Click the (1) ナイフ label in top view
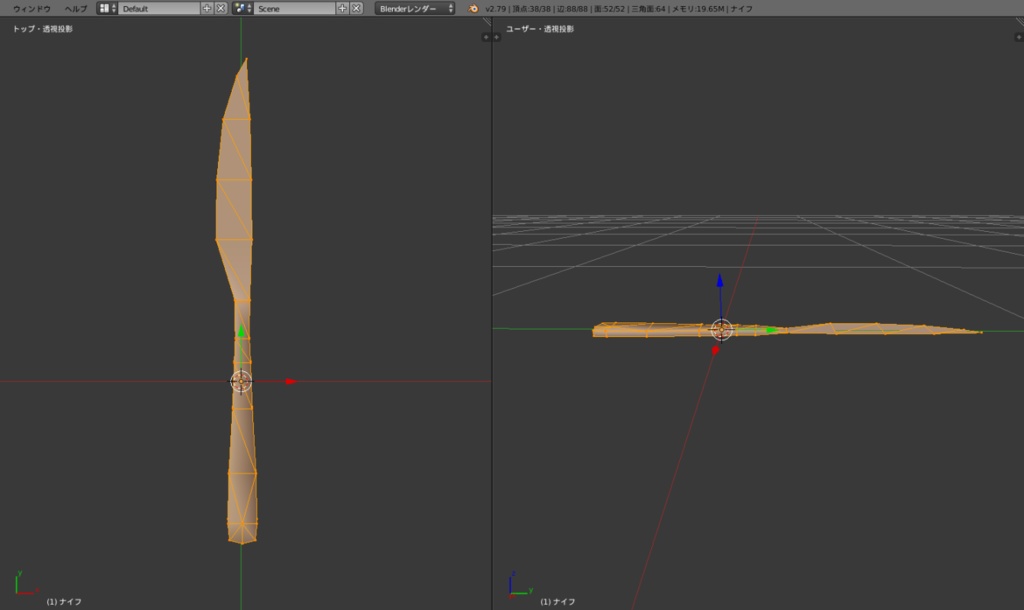The image size is (1024, 610). (x=64, y=602)
